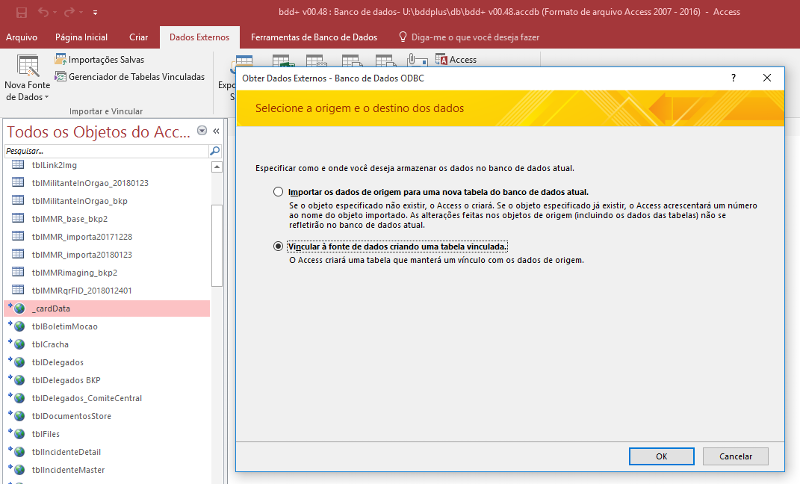Click the lightbulb Diga-me icon

coord(403,37)
